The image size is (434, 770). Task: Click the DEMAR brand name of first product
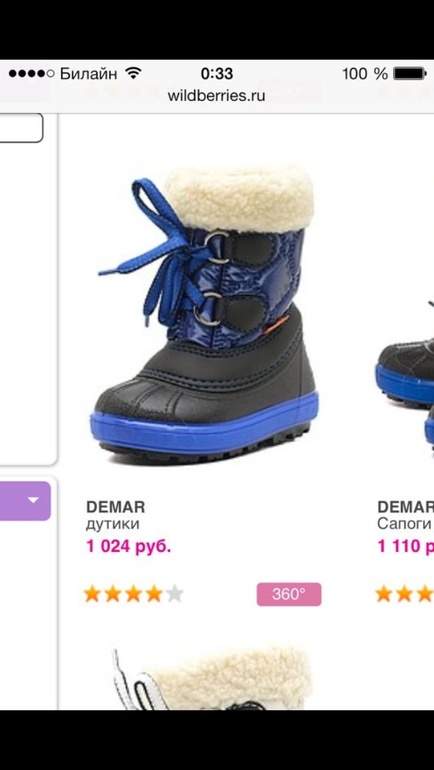click(x=115, y=507)
